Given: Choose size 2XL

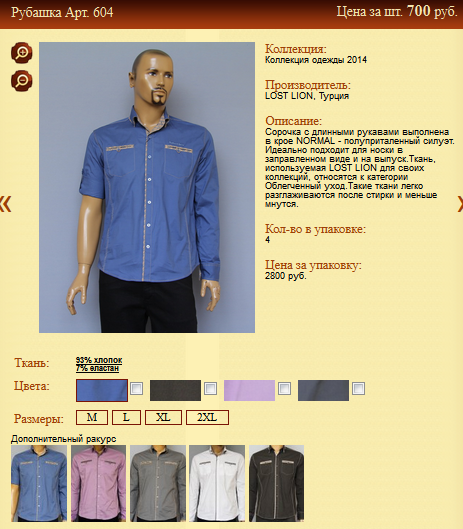Looking at the screenshot, I should [207, 418].
